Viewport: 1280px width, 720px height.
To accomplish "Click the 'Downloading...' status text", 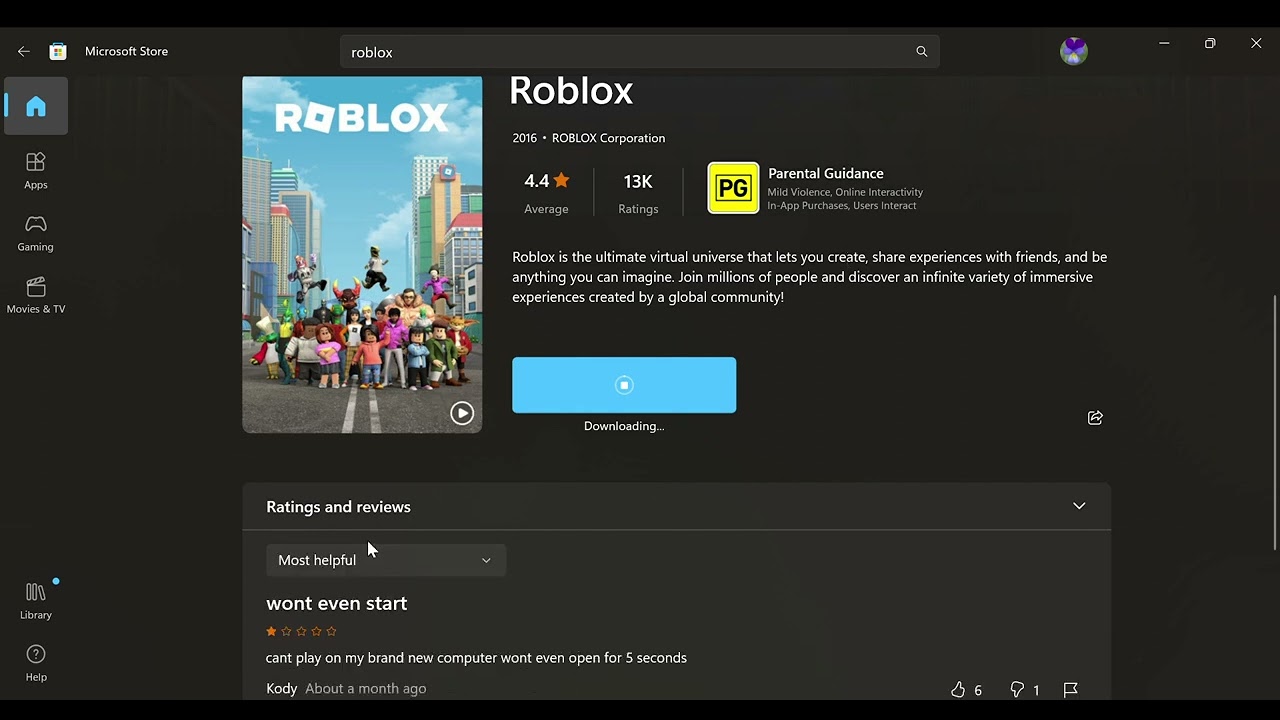I will tap(624, 426).
